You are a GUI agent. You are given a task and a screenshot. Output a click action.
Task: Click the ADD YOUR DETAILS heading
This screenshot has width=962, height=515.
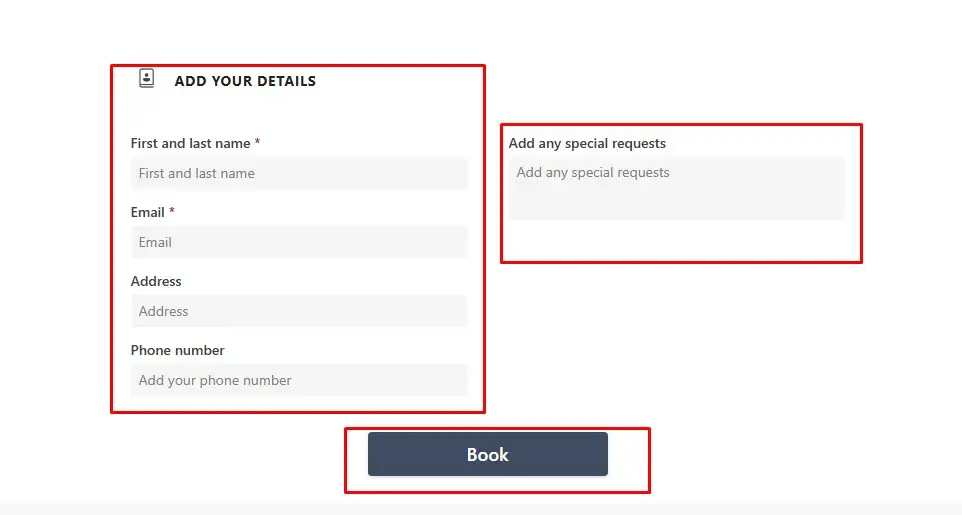coord(245,81)
